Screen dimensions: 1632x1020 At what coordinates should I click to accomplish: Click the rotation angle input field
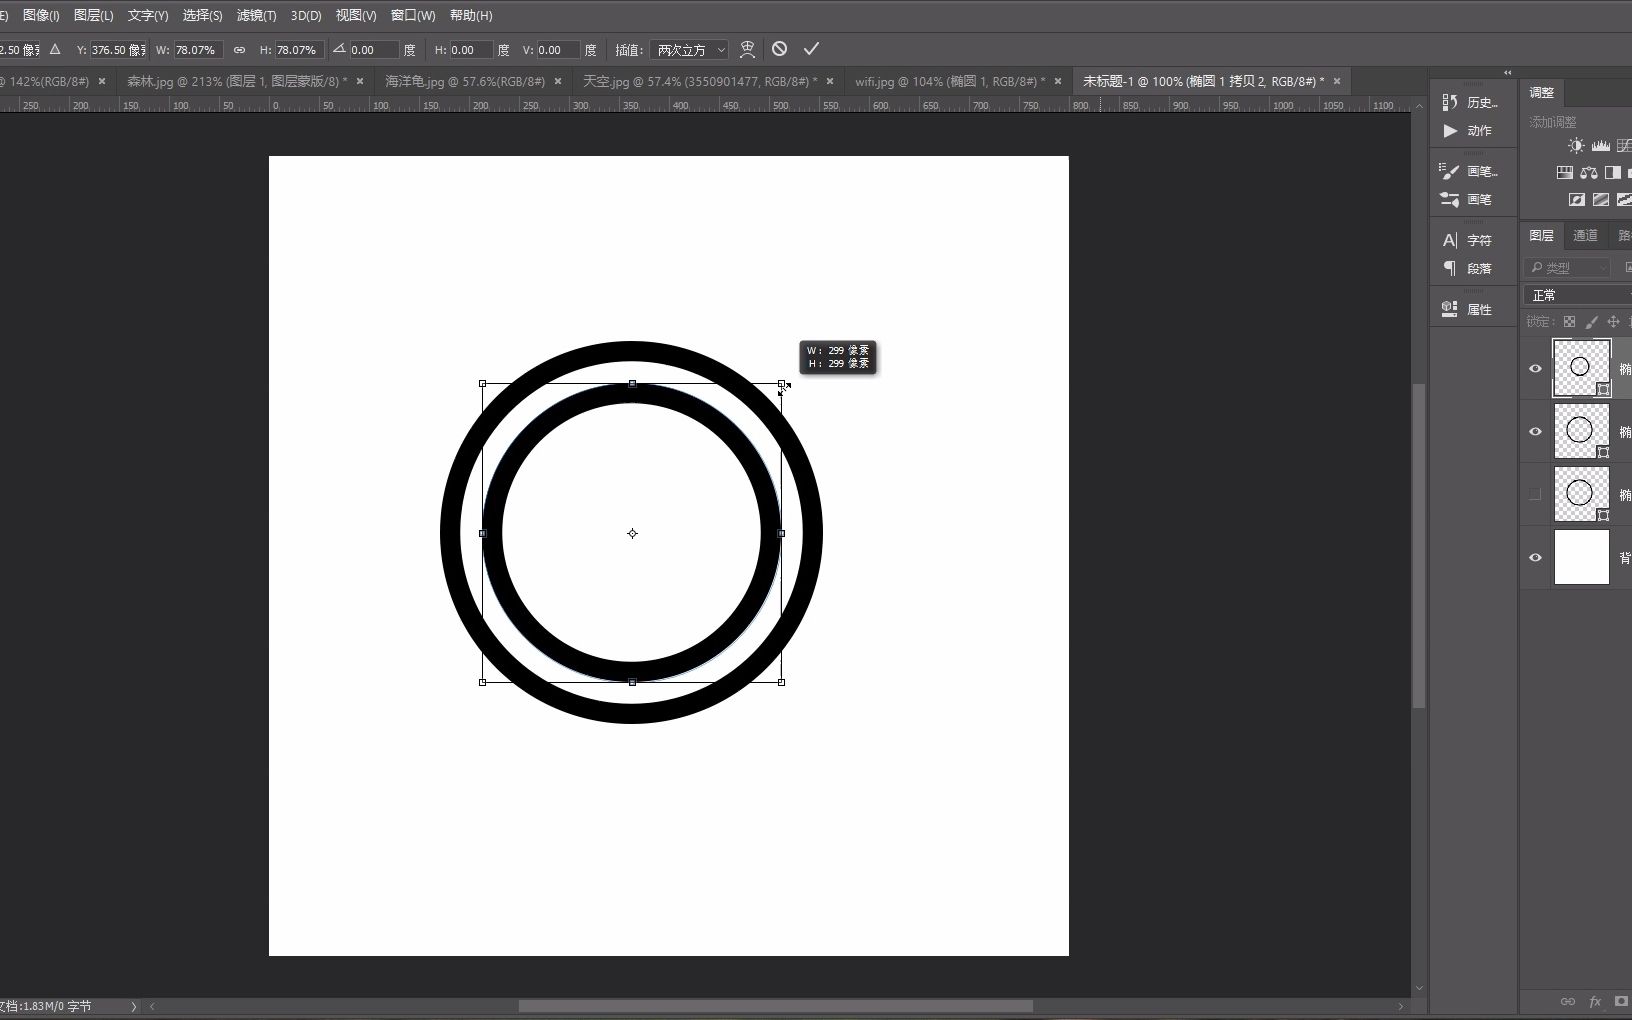tap(374, 50)
